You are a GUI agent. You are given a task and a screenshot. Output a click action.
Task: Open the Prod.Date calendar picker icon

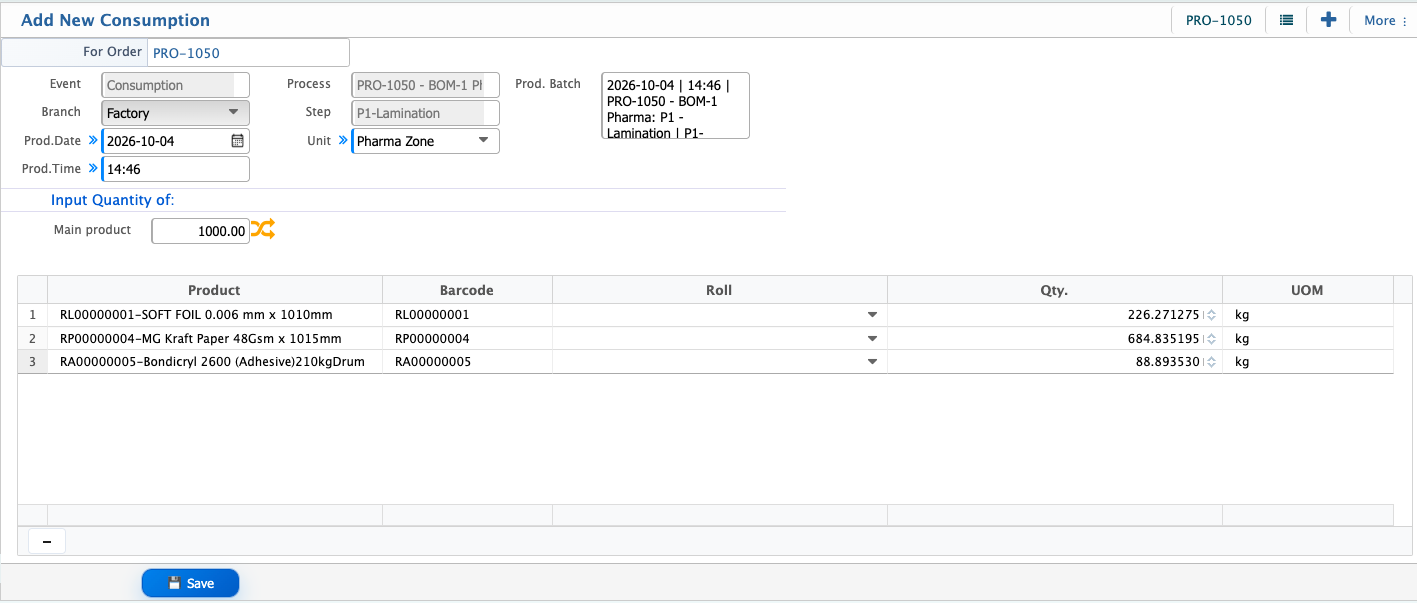(237, 141)
